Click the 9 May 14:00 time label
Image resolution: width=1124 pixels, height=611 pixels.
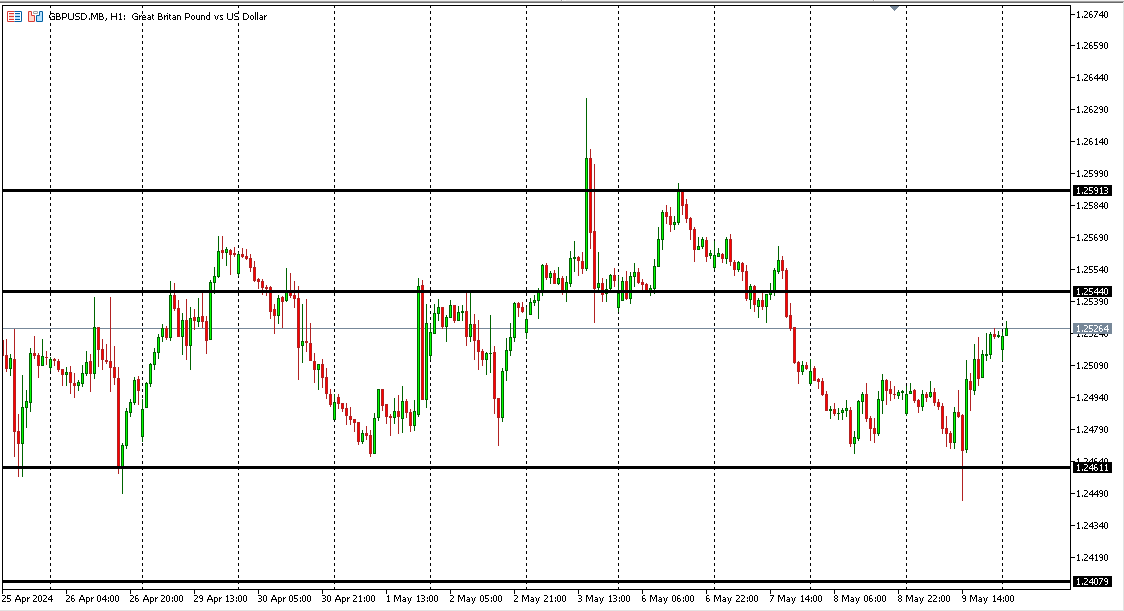click(x=989, y=599)
